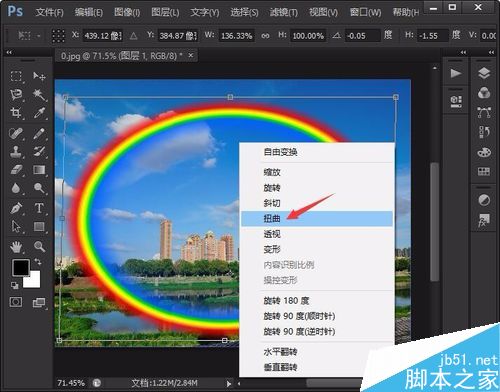
Task: Open the status bar info arrow menu
Action: coord(229,383)
